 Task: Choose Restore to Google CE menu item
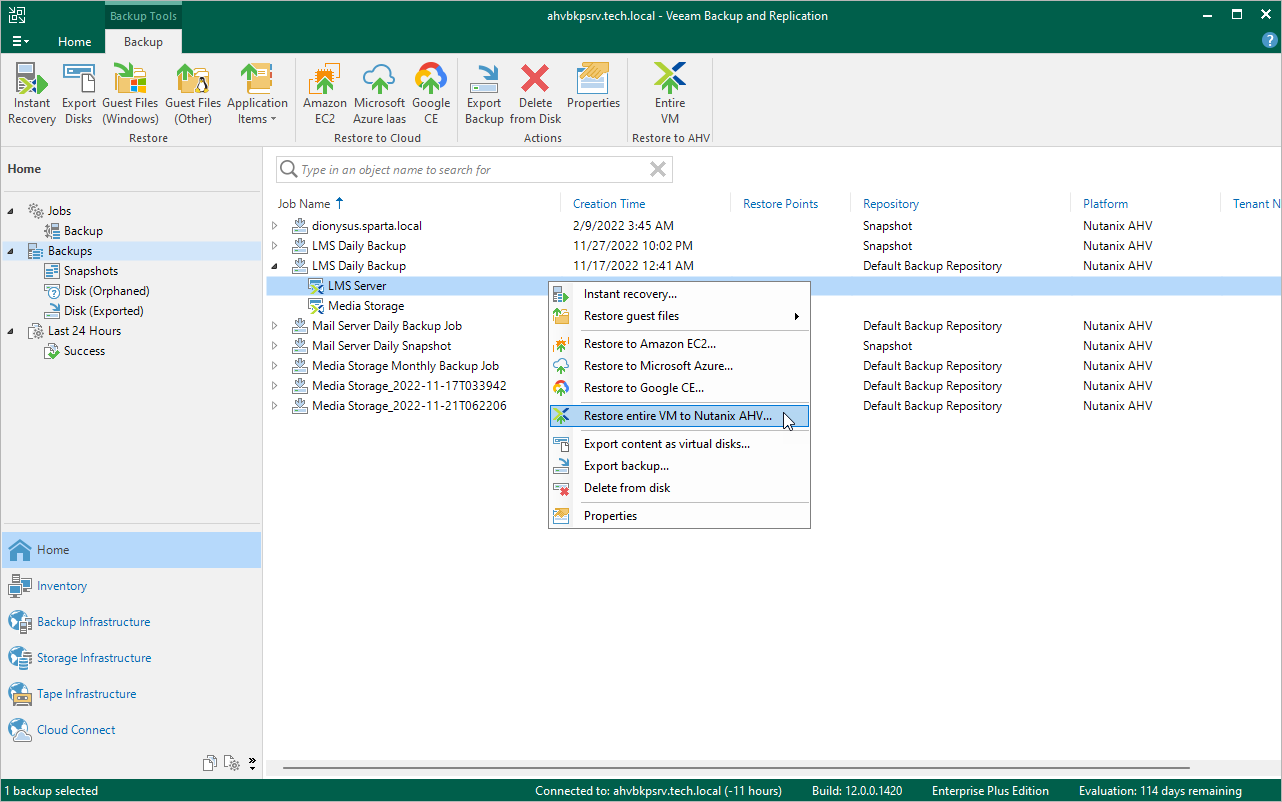pos(679,388)
